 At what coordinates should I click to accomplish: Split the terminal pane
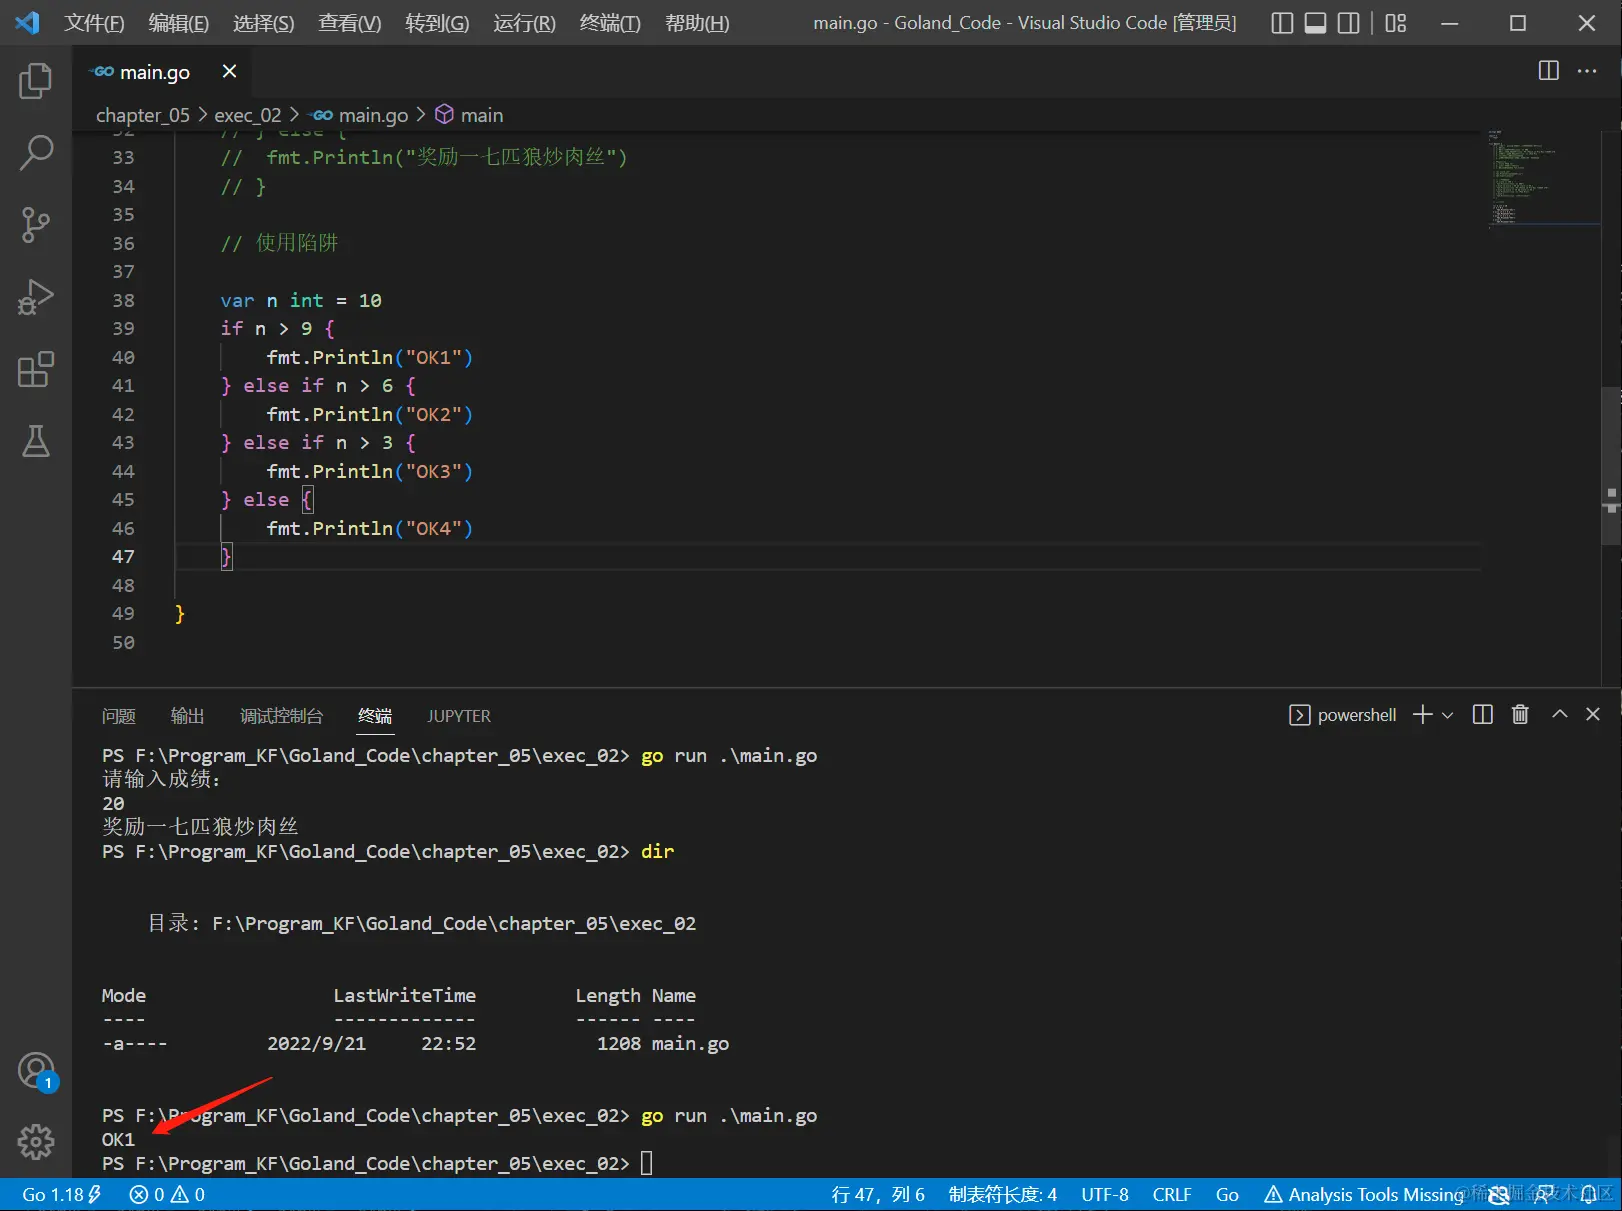[1483, 714]
